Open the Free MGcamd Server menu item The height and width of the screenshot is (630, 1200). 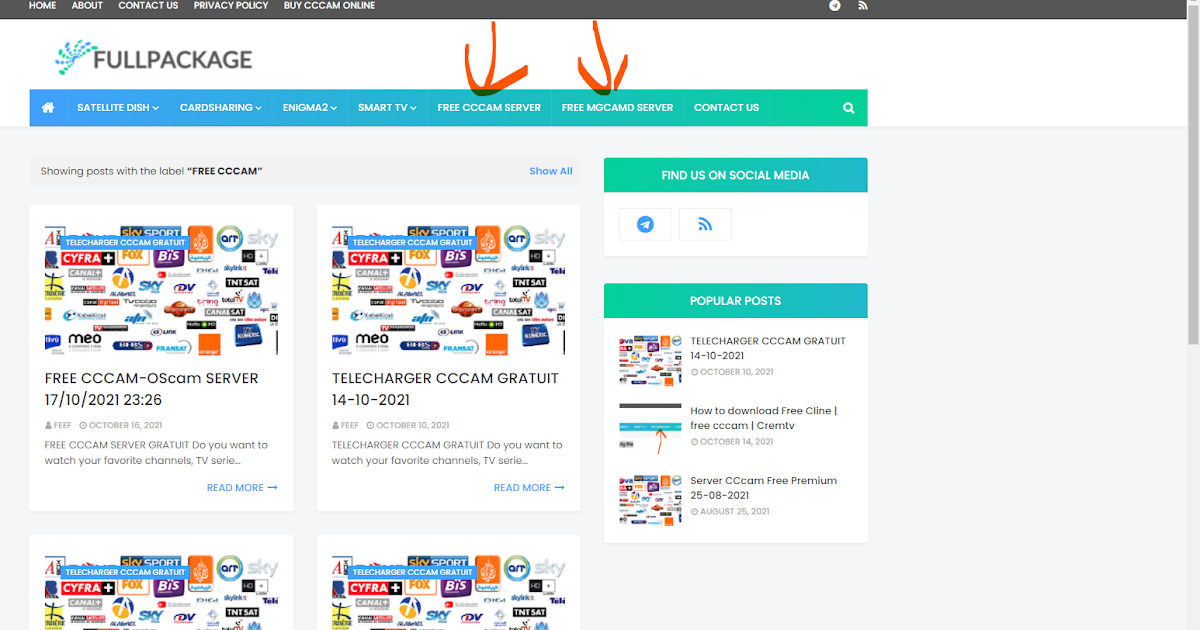(617, 108)
